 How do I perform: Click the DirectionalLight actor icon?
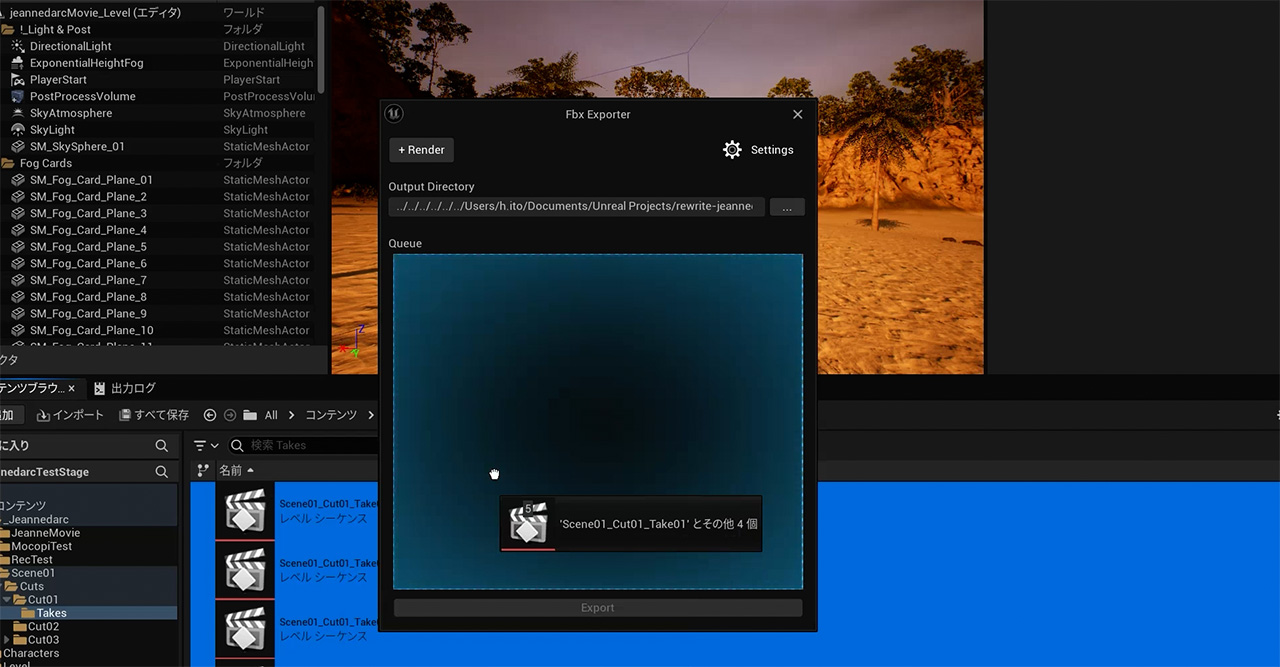(18, 46)
